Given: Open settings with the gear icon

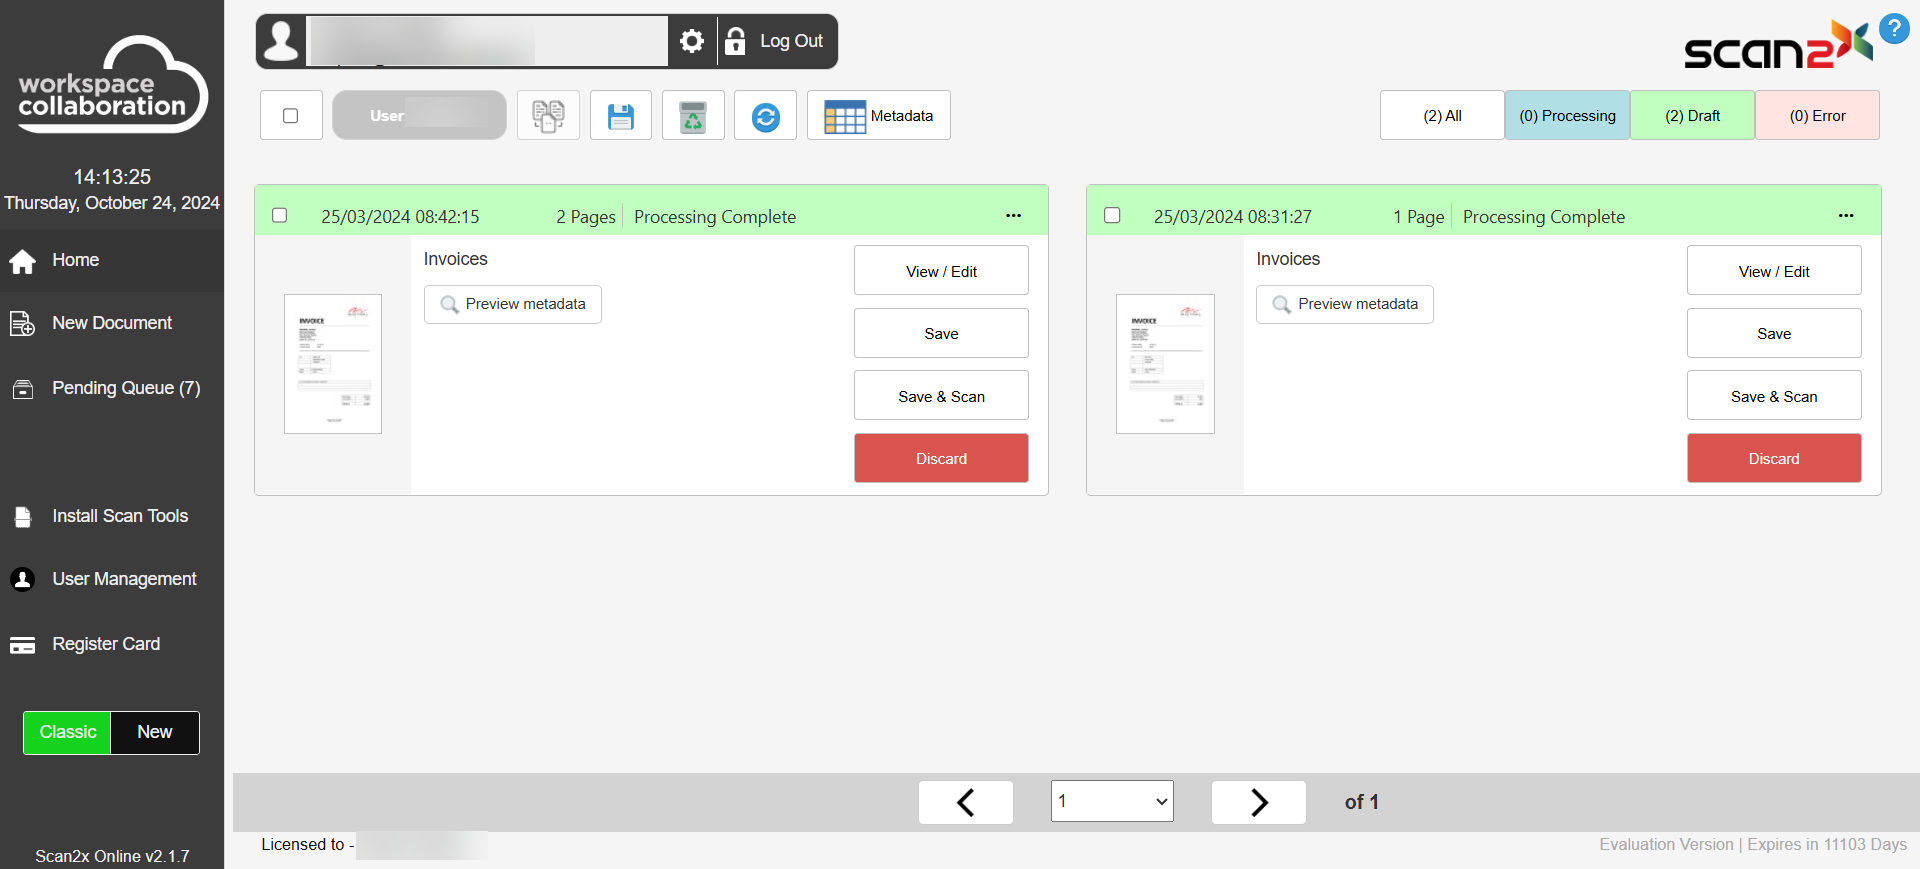Looking at the screenshot, I should point(692,41).
